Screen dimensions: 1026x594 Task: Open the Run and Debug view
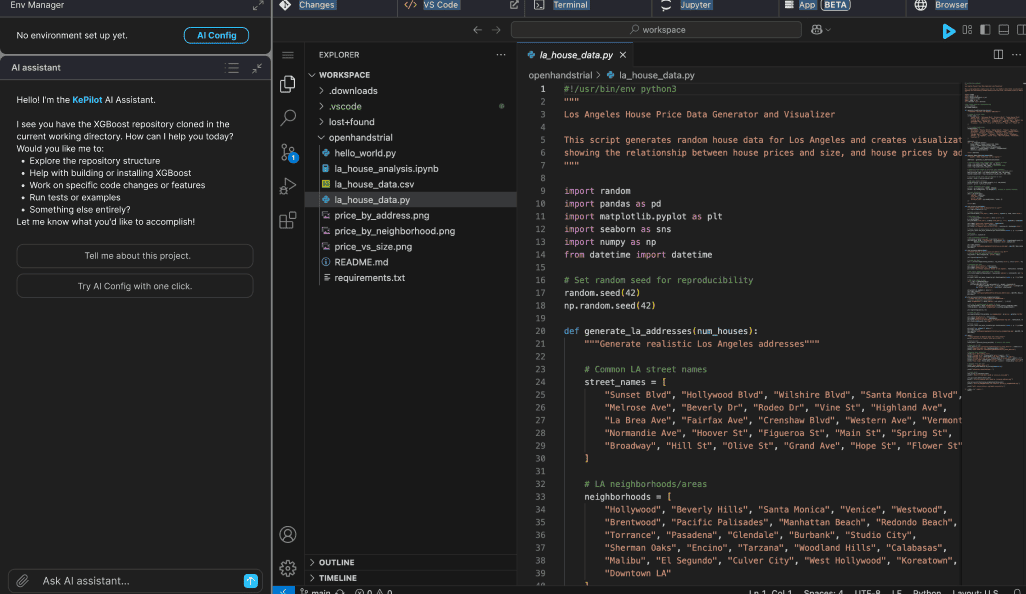pyautogui.click(x=287, y=186)
